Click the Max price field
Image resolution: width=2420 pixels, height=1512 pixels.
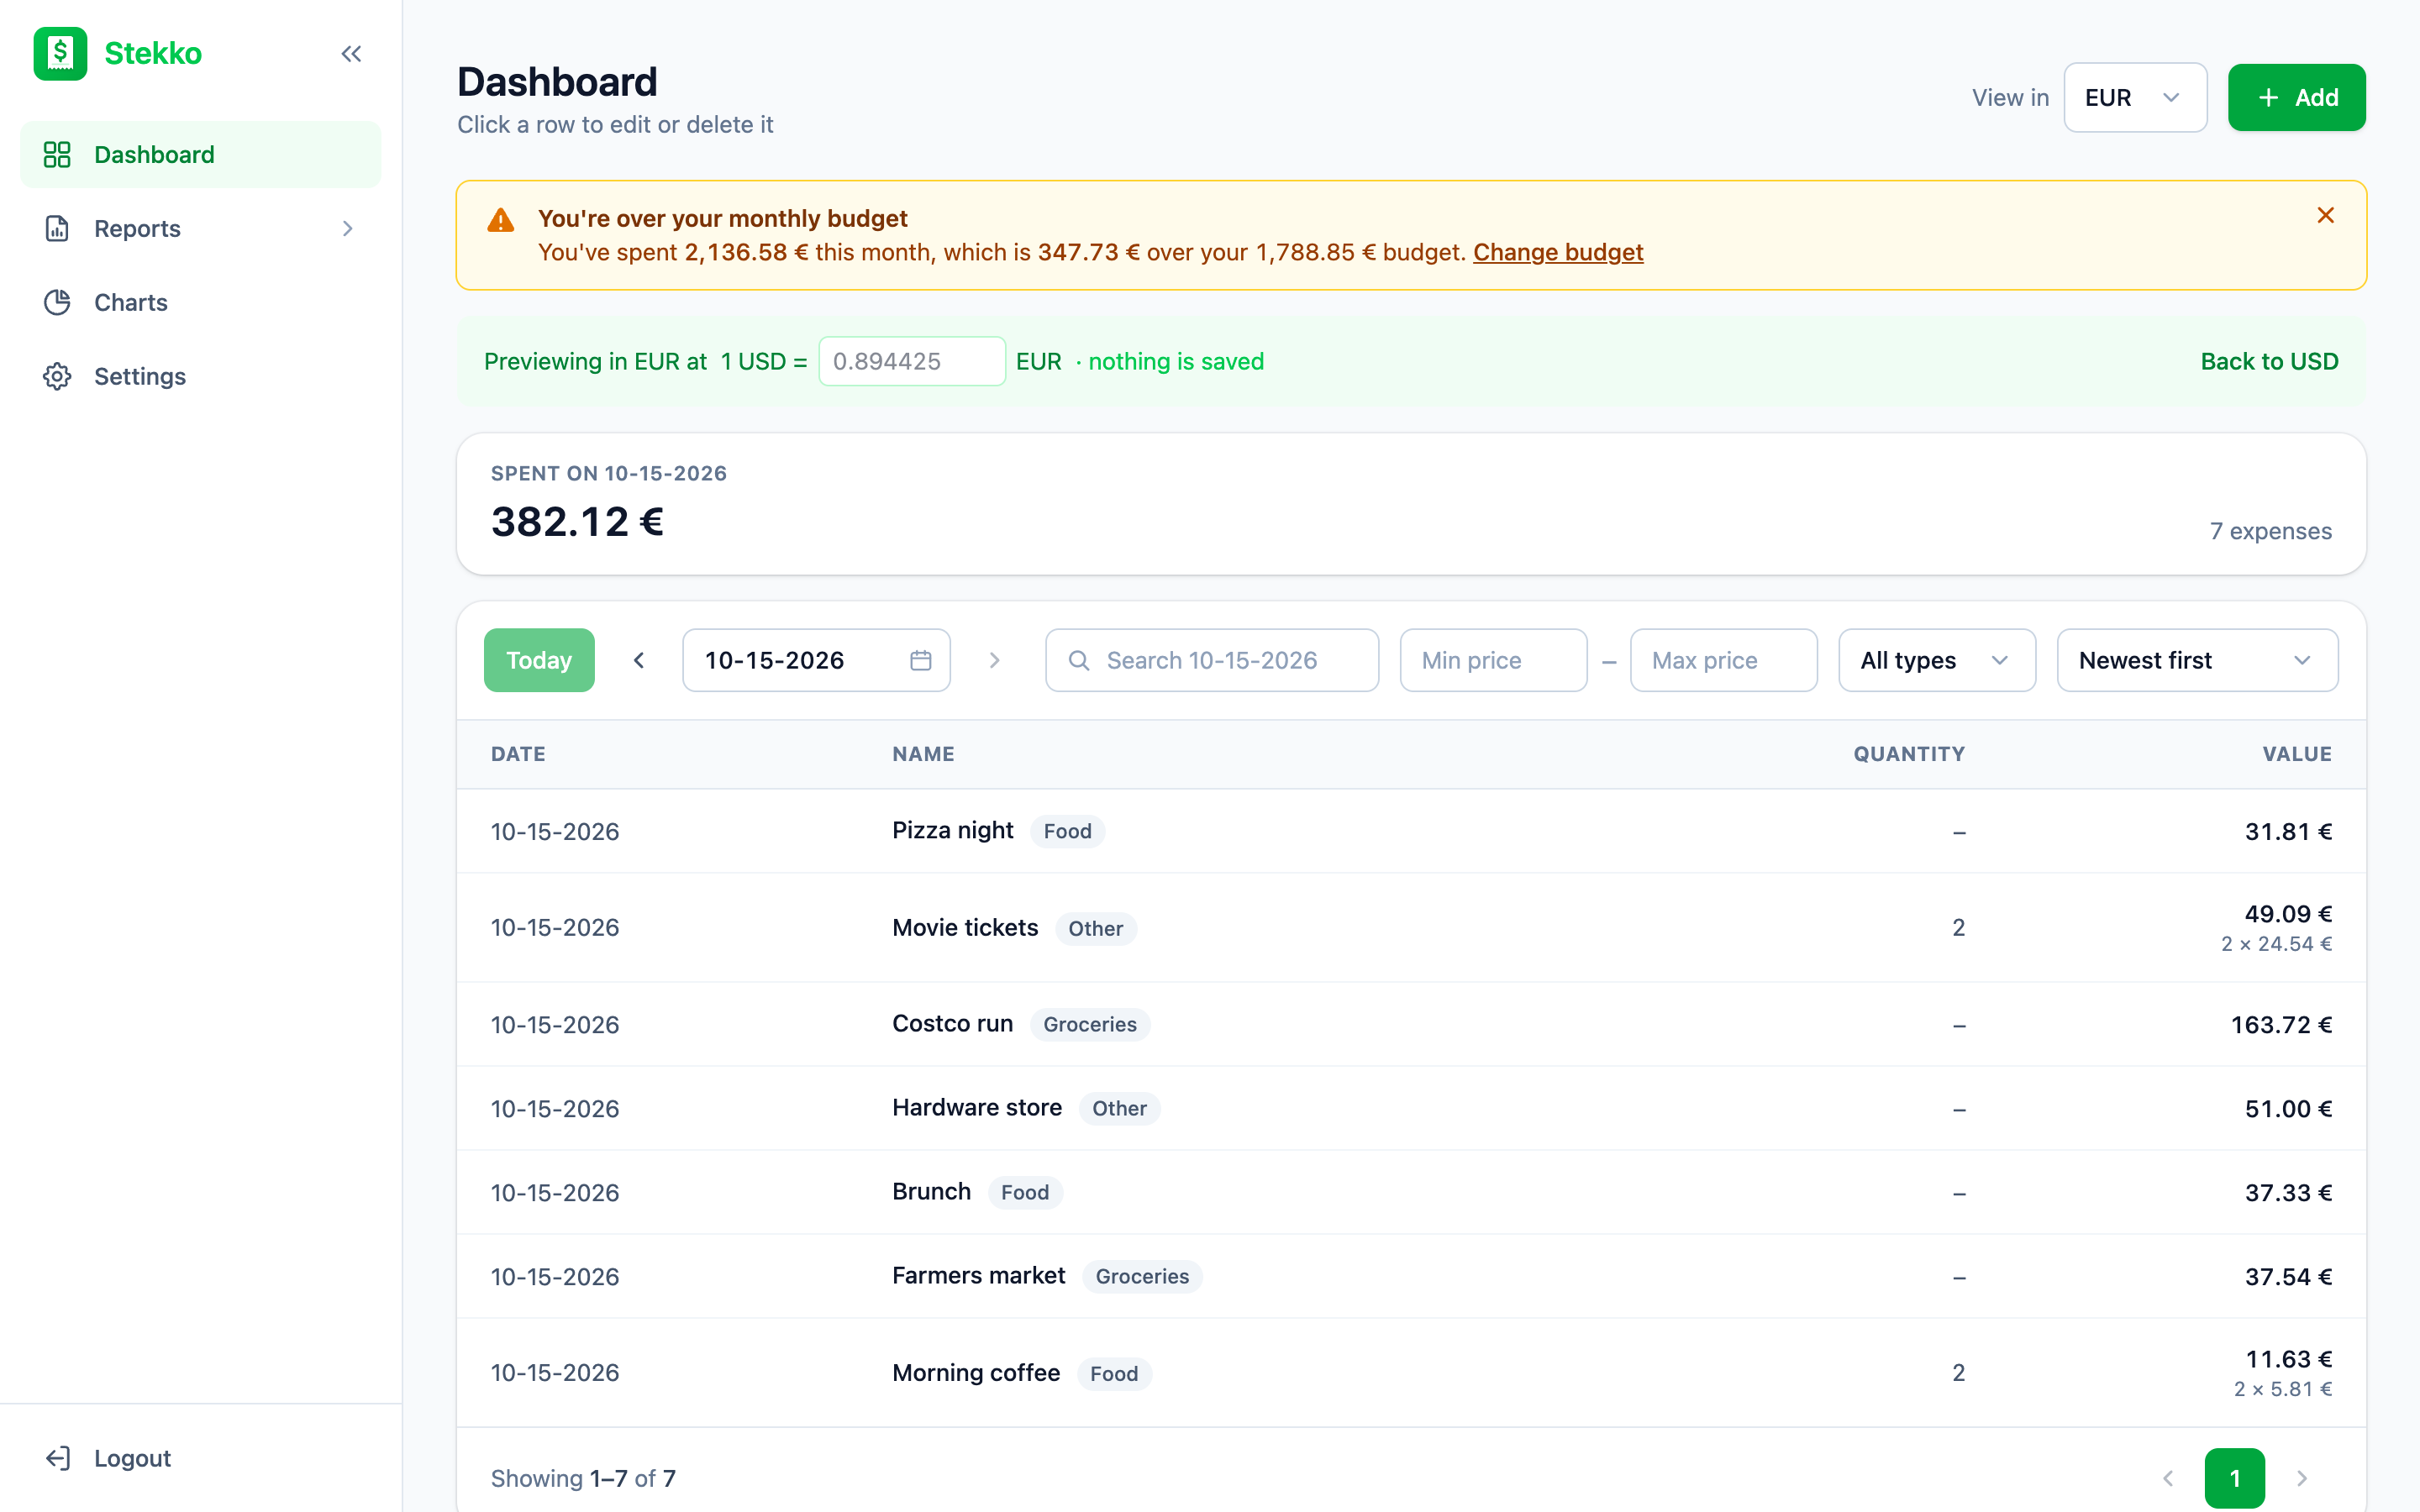[1723, 660]
